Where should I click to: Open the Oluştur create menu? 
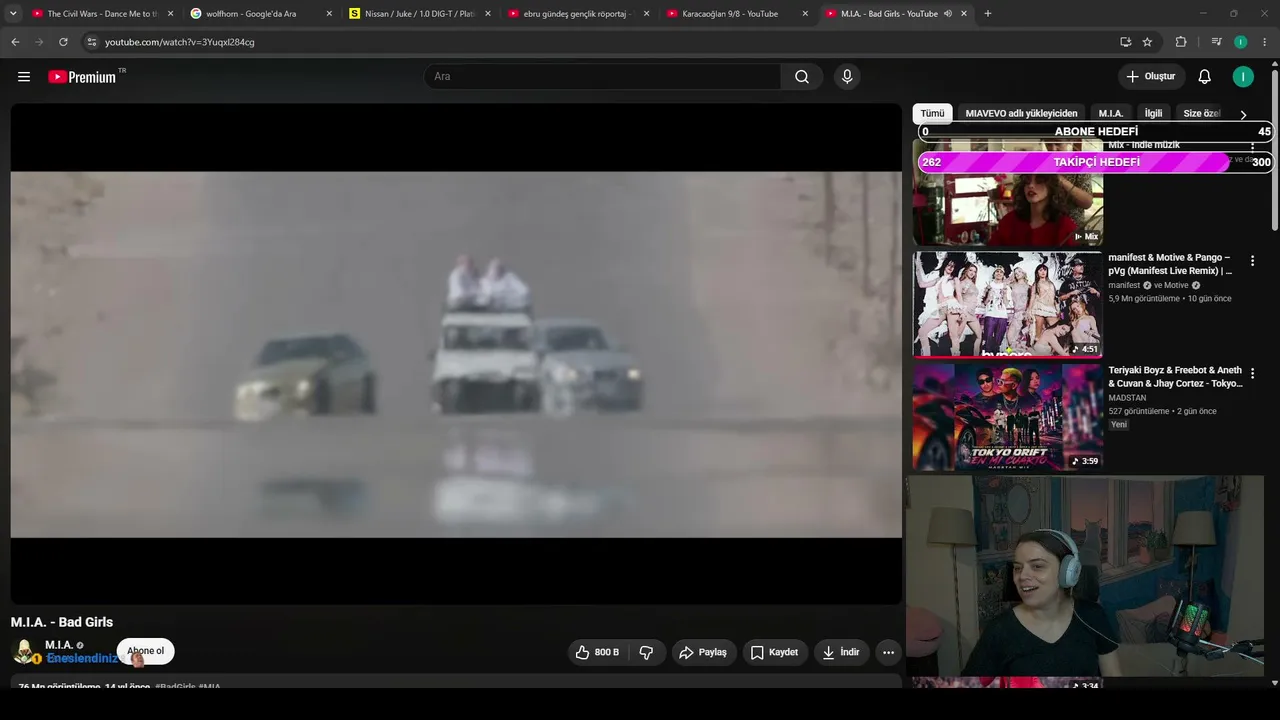coord(1151,77)
